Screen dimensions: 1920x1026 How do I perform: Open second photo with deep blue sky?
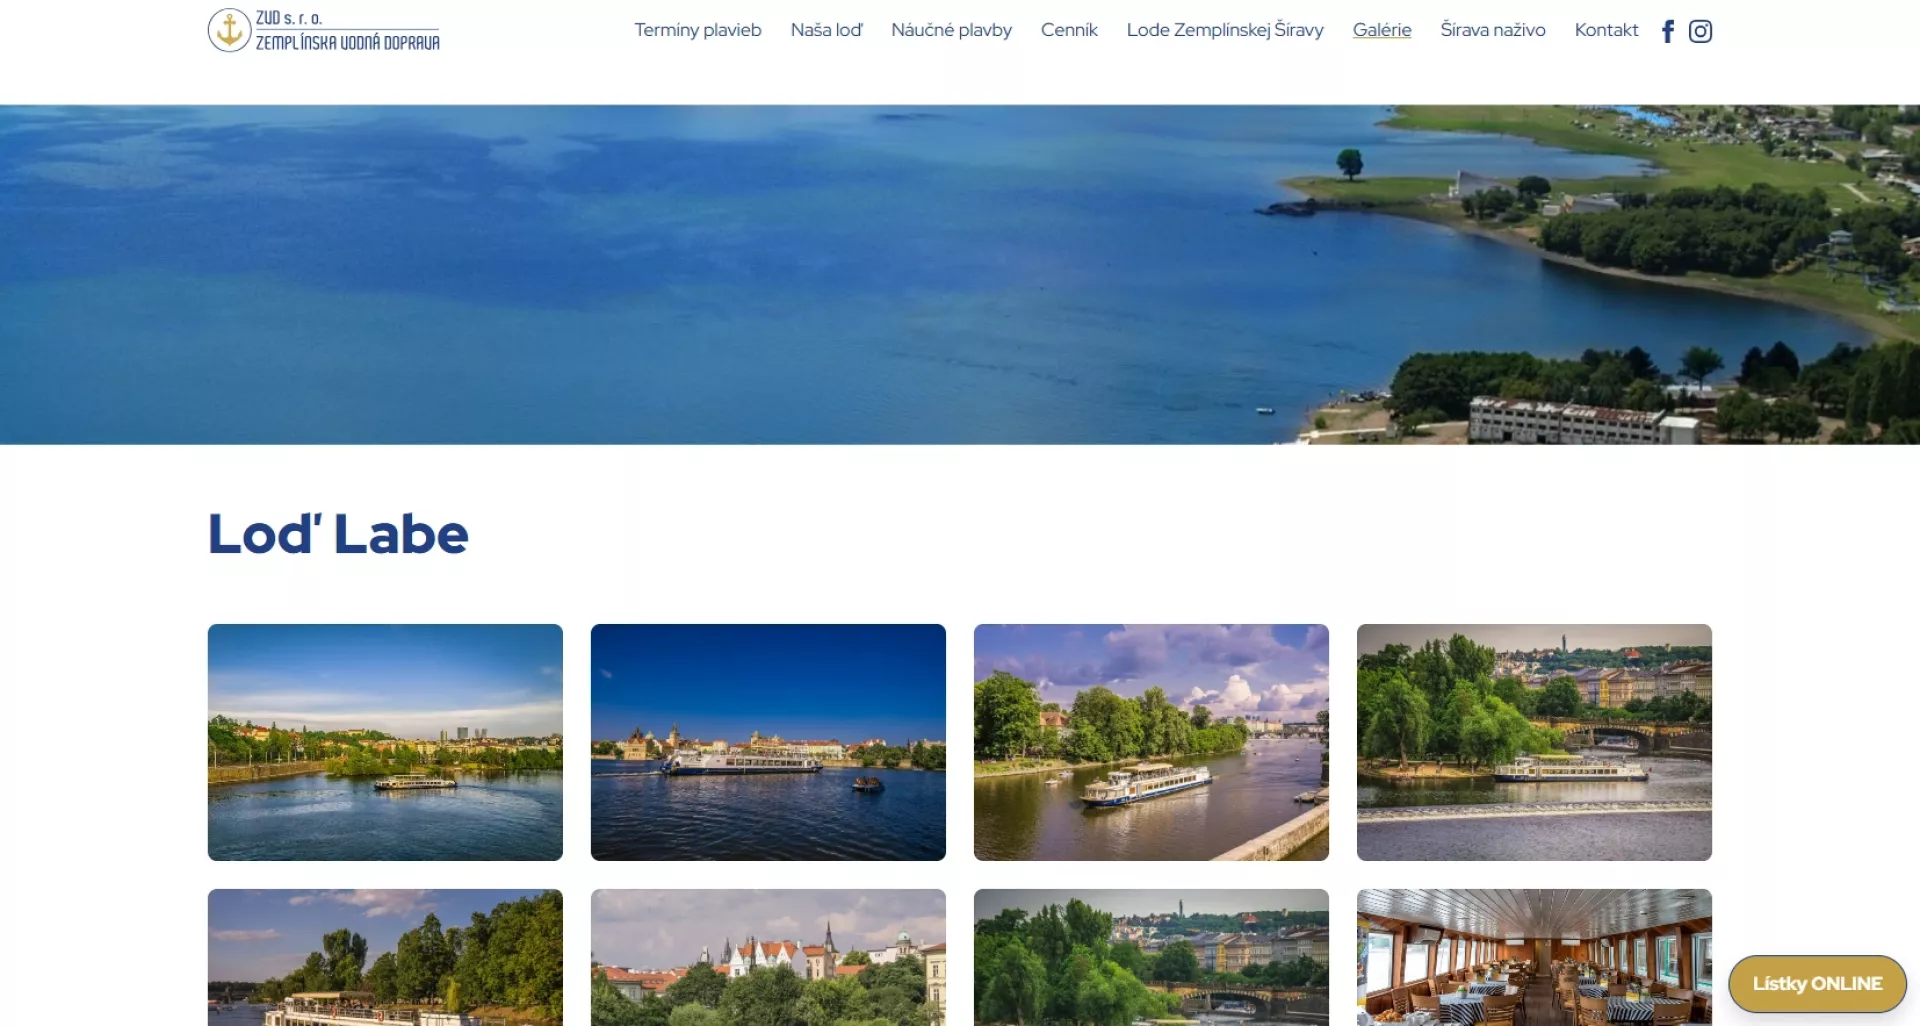(768, 742)
